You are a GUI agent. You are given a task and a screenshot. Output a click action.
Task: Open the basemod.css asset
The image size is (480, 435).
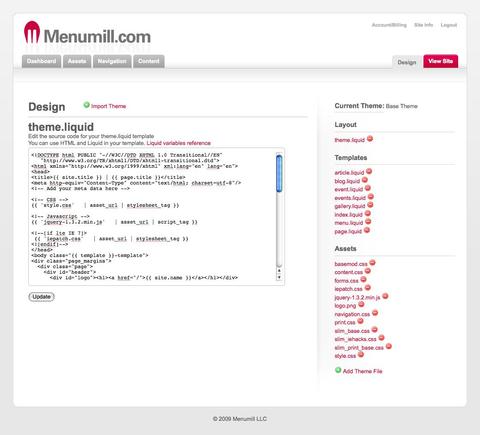click(351, 264)
